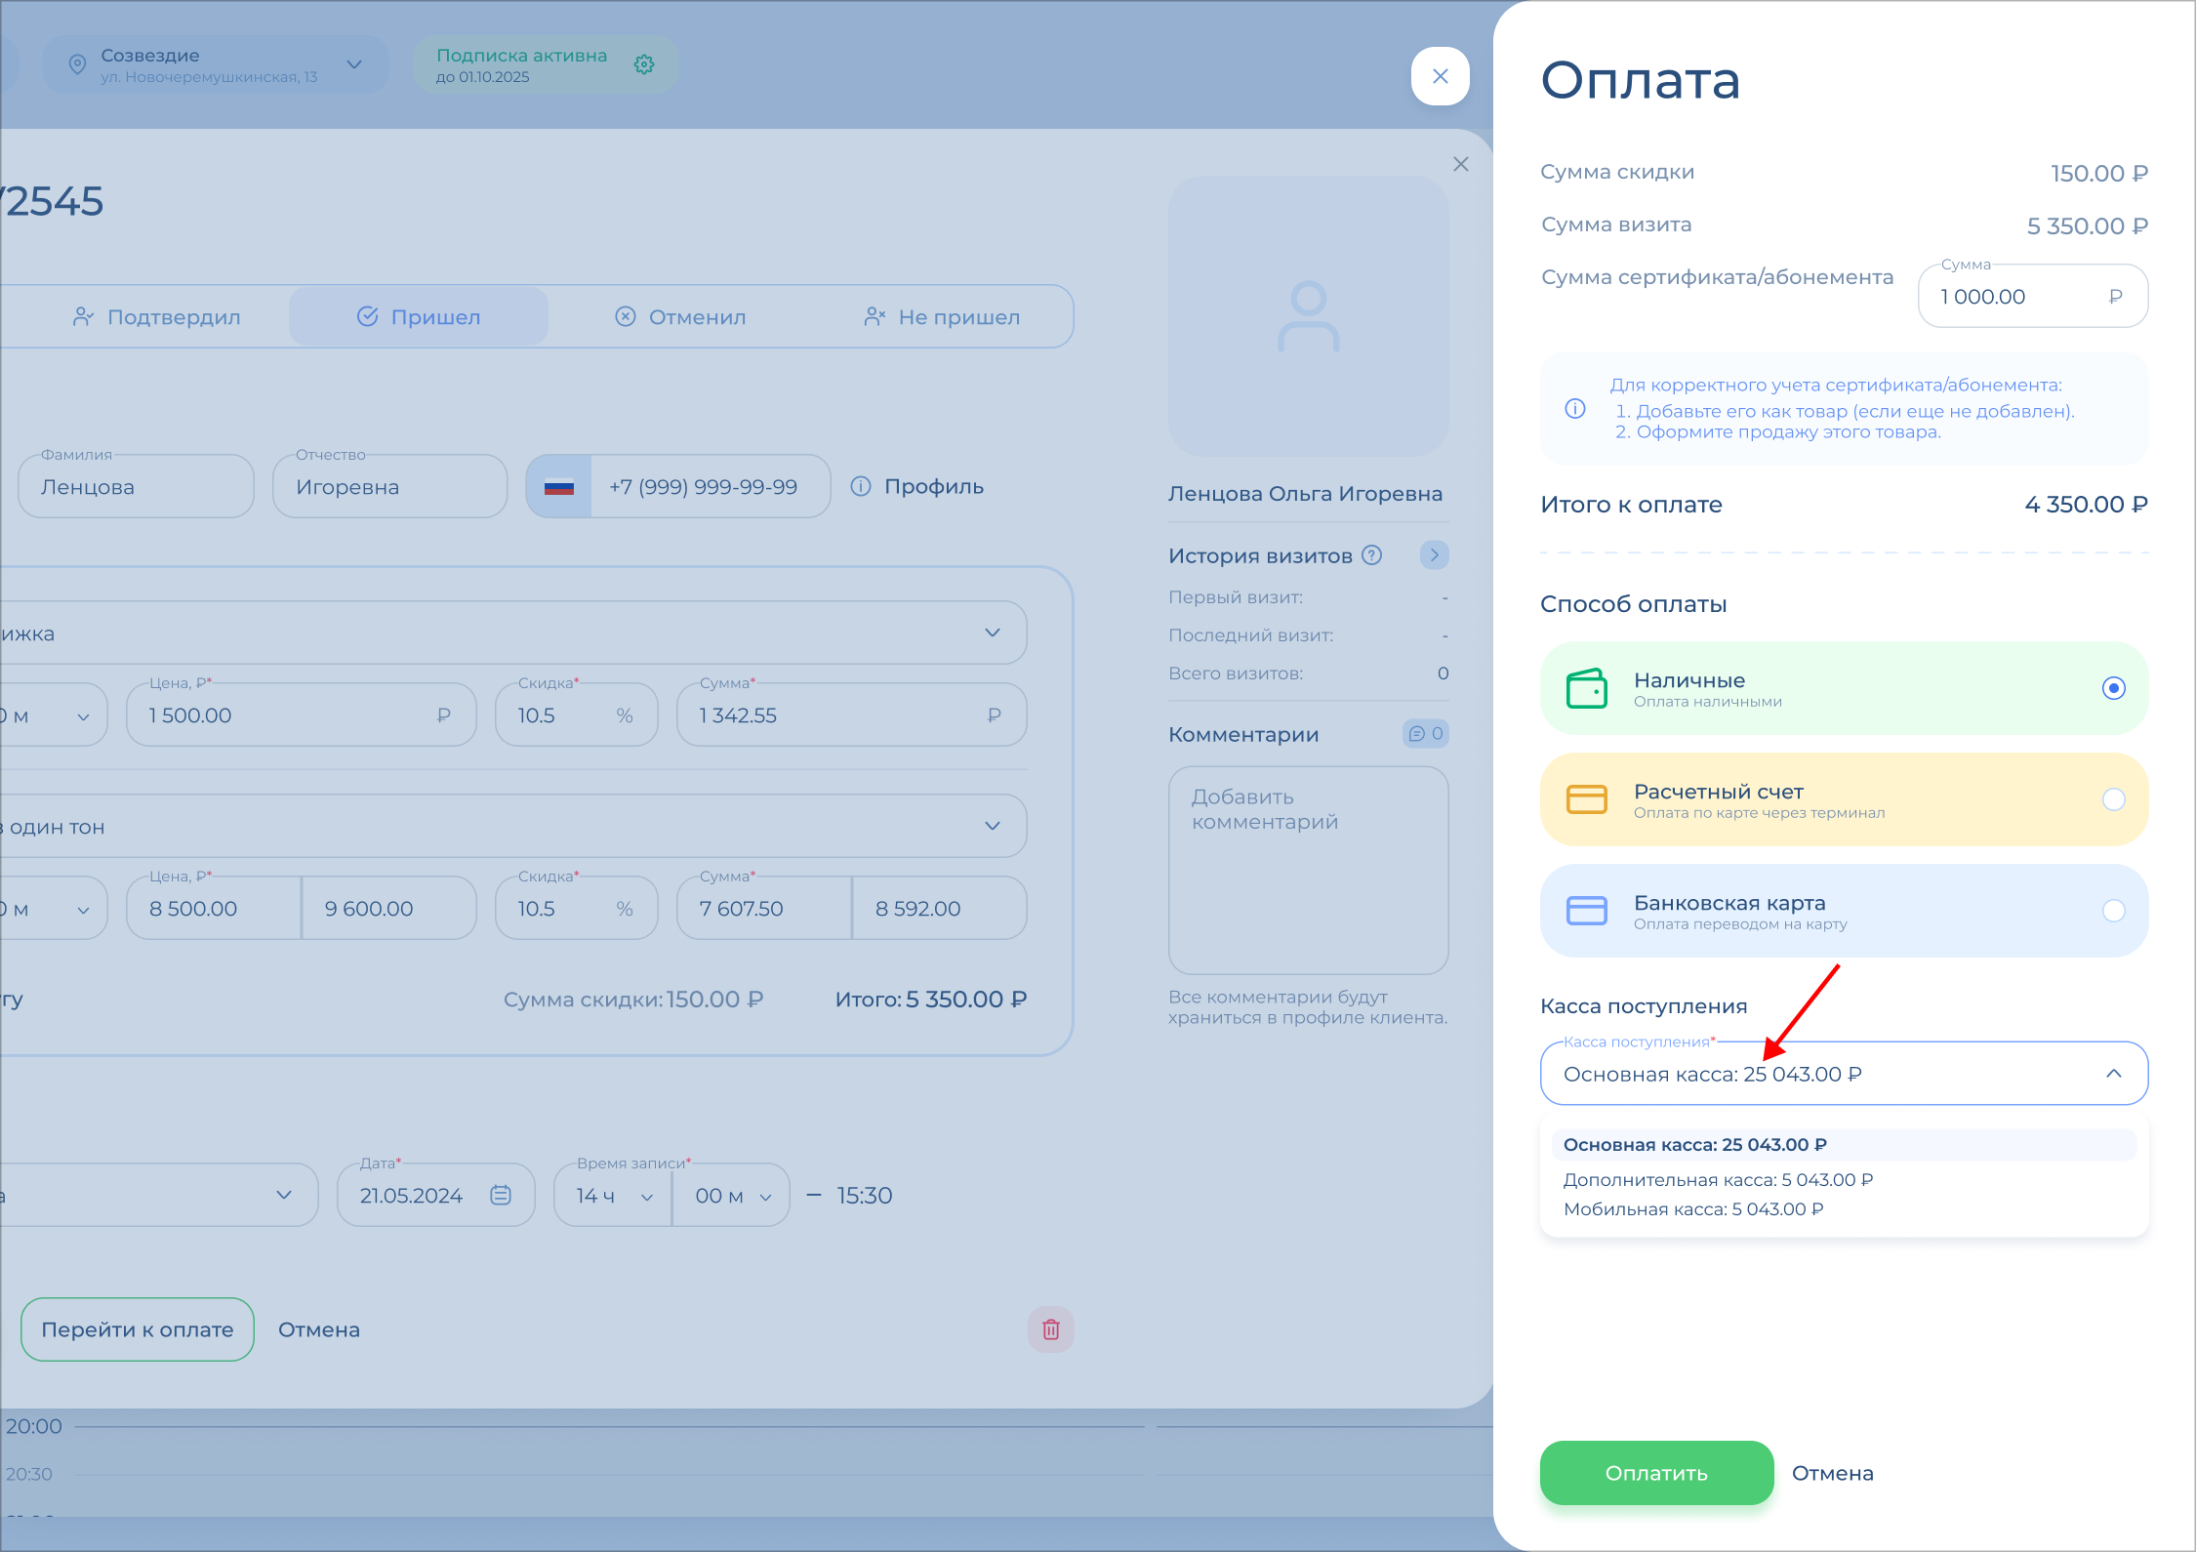Click the info icon next to Профиль
Image resolution: width=2196 pixels, height=1552 pixels.
[860, 487]
